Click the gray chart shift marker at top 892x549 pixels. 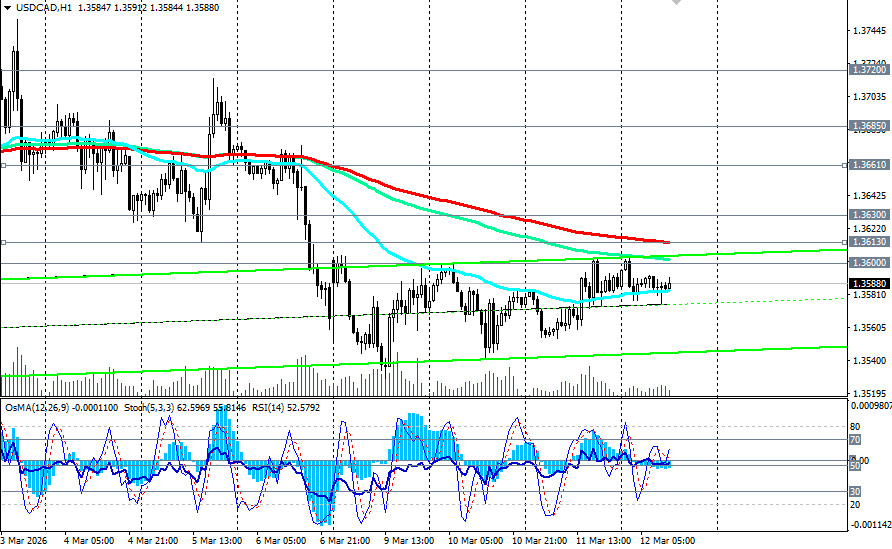pos(676,2)
